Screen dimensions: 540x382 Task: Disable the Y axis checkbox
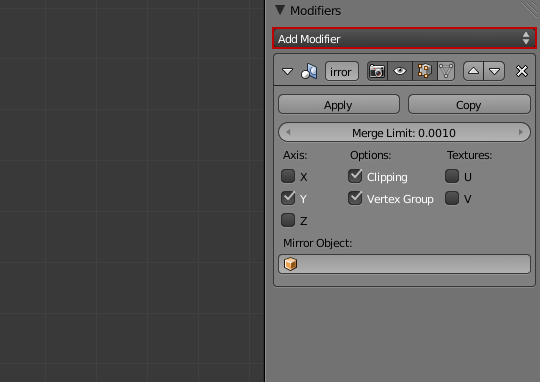click(x=288, y=198)
